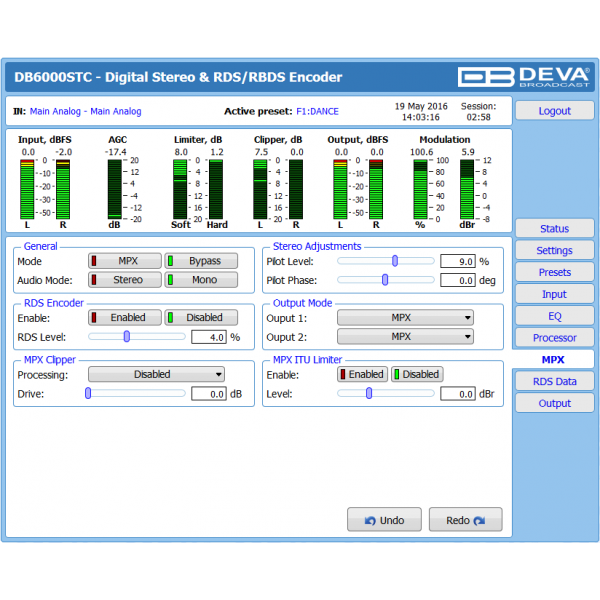Open the Processor tab
The image size is (600, 600).
(554, 338)
